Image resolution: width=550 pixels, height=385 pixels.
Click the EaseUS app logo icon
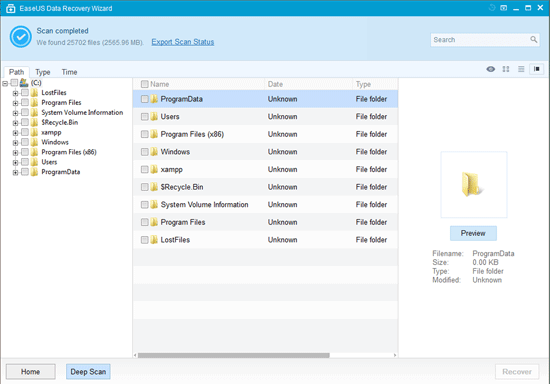point(11,8)
